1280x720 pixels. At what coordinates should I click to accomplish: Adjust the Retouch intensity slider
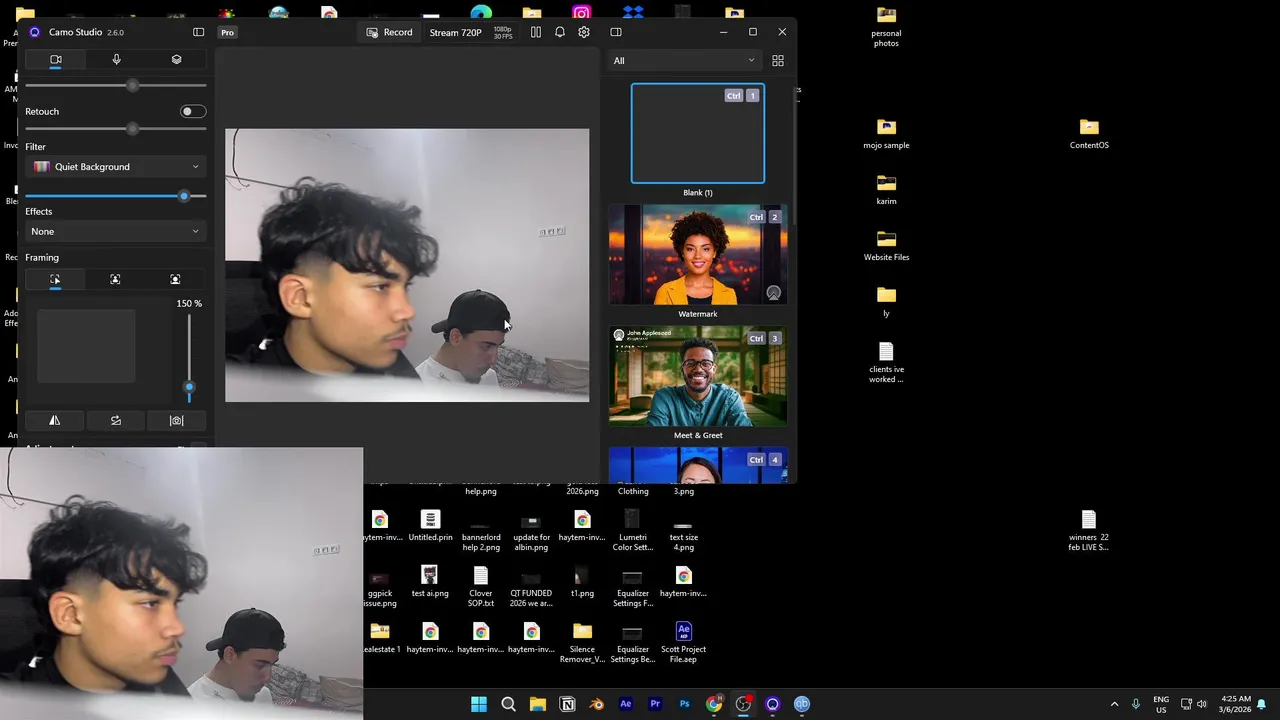point(115,129)
